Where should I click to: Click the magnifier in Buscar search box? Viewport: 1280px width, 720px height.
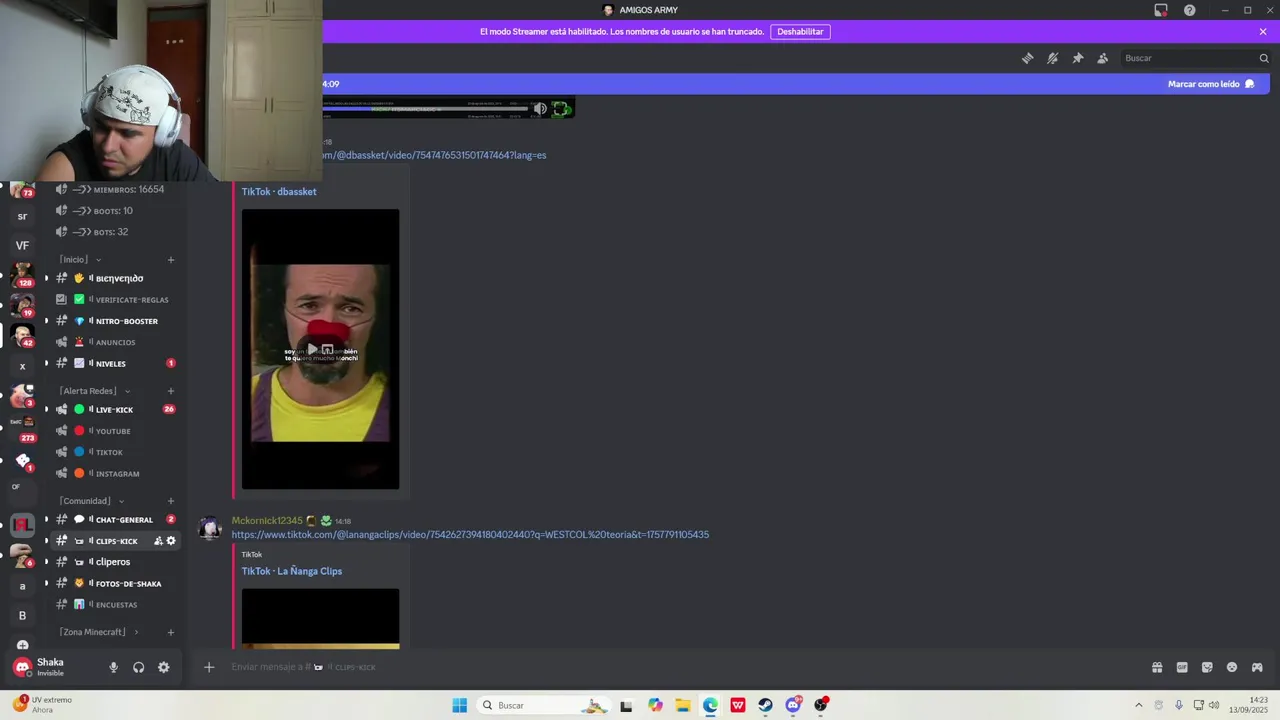coord(1263,58)
